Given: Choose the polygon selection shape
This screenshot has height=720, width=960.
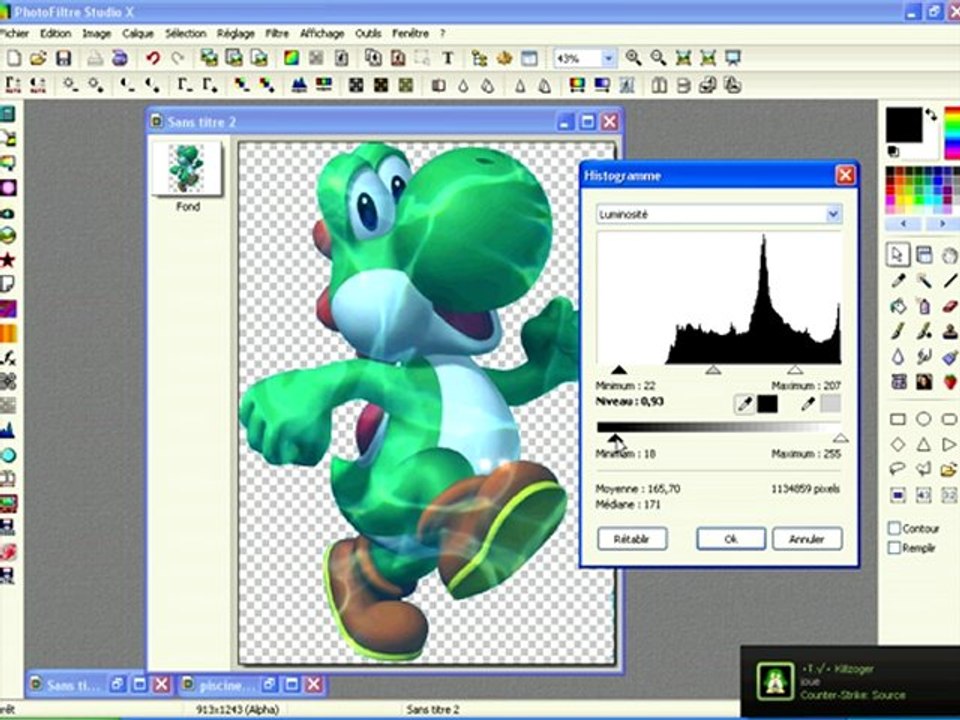Looking at the screenshot, I should [924, 470].
